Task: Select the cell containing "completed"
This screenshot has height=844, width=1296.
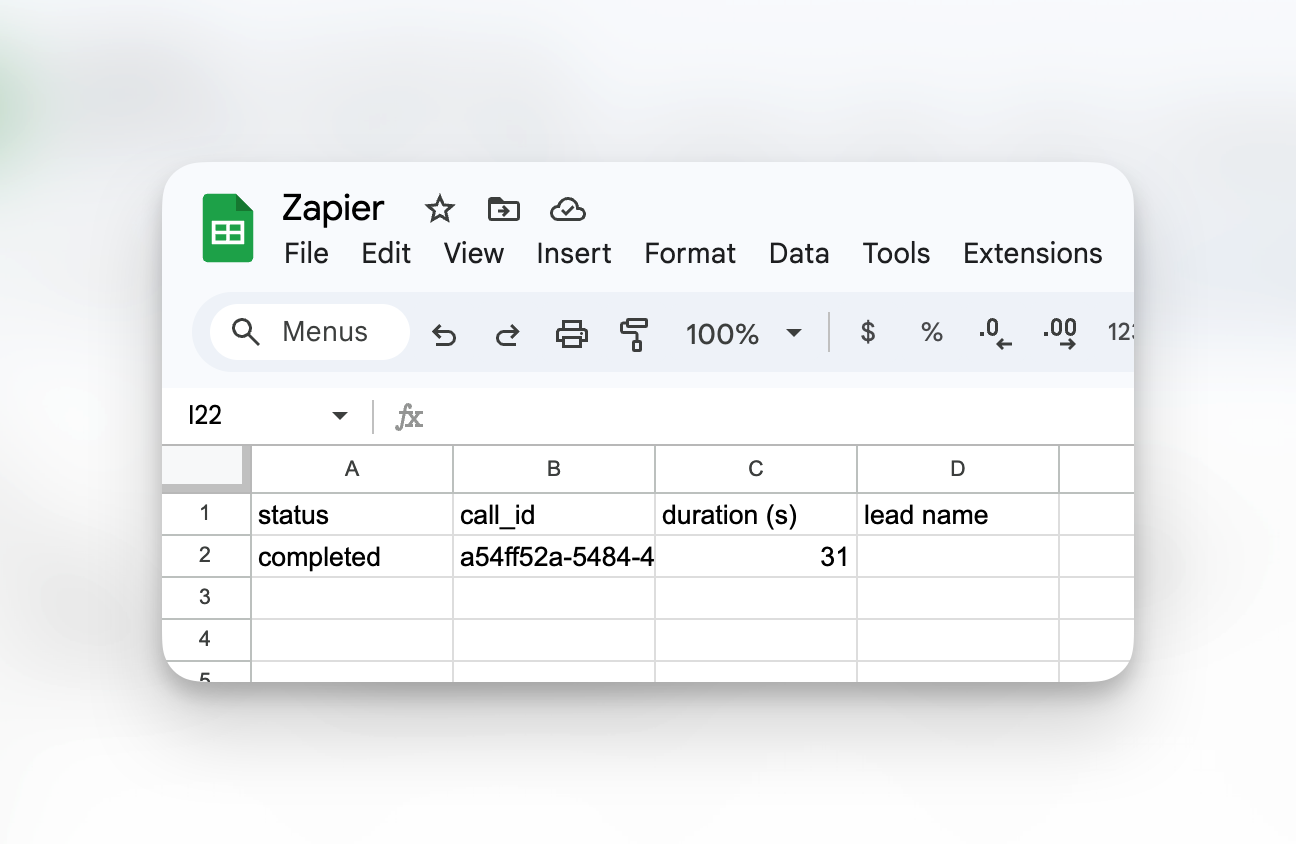Action: (351, 557)
